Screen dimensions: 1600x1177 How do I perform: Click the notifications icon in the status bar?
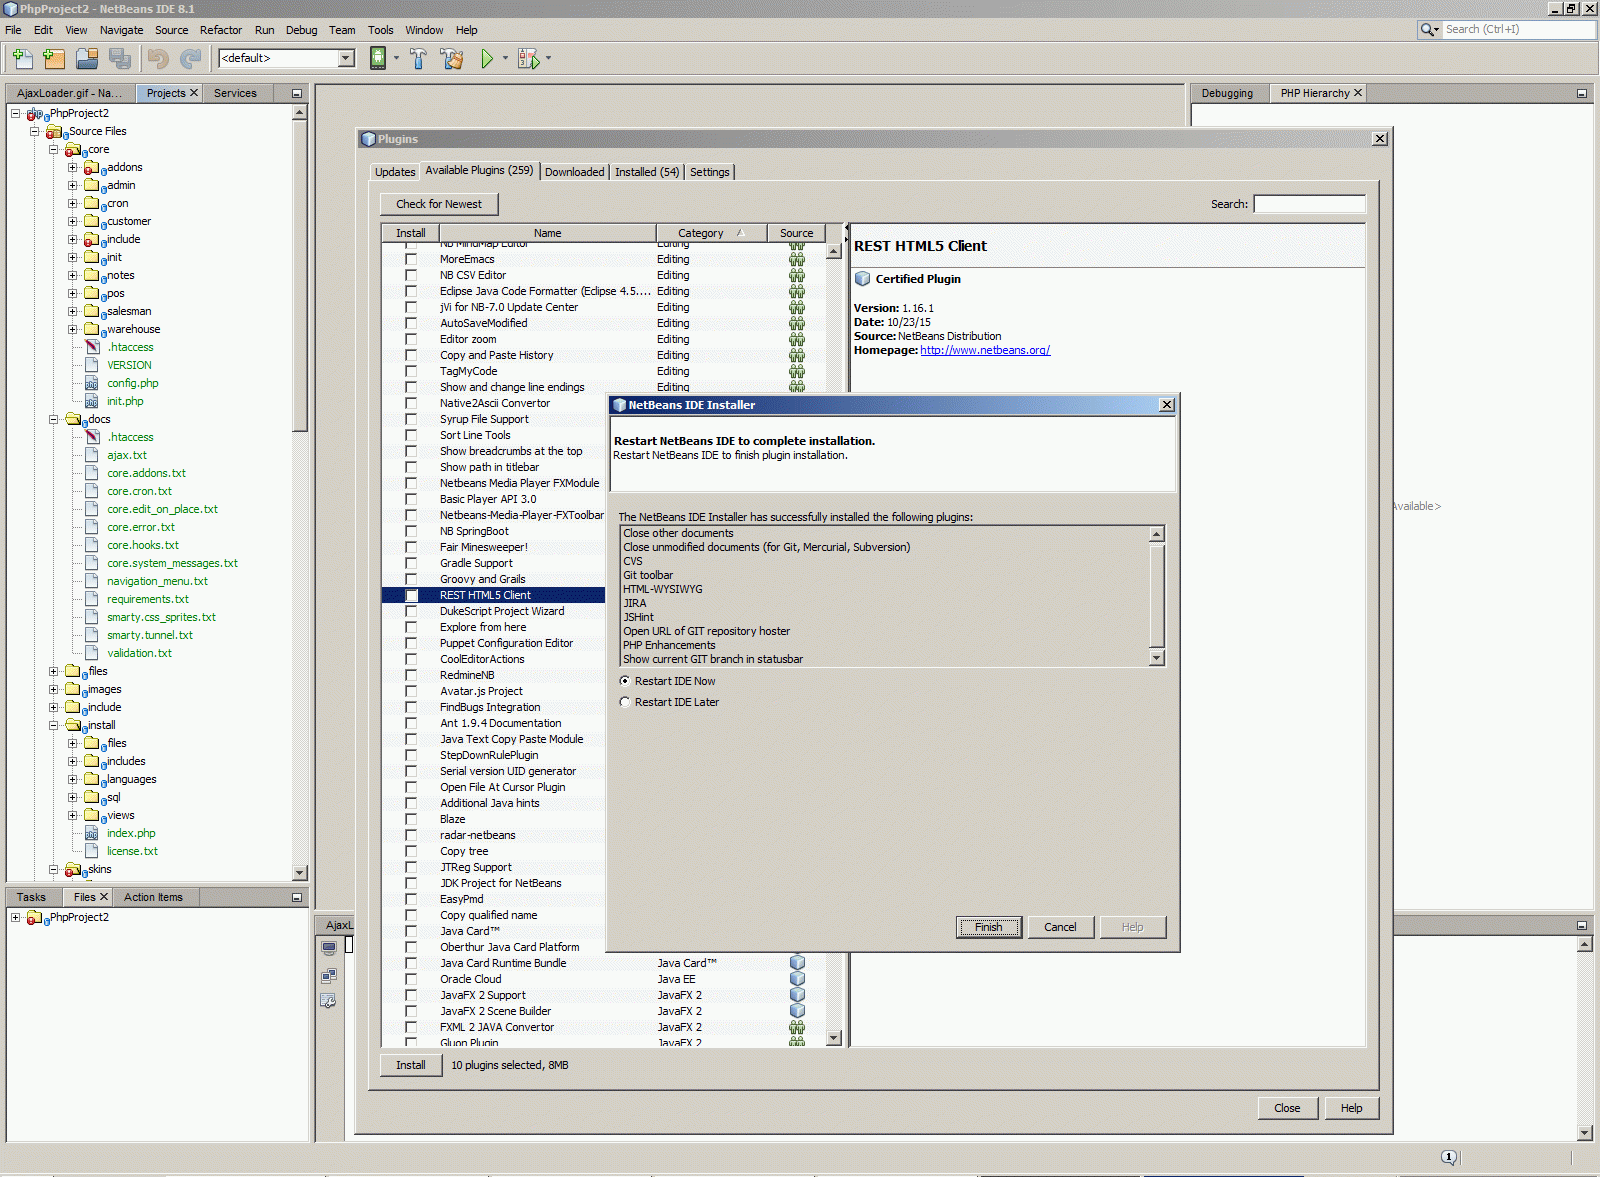coord(1449,1157)
